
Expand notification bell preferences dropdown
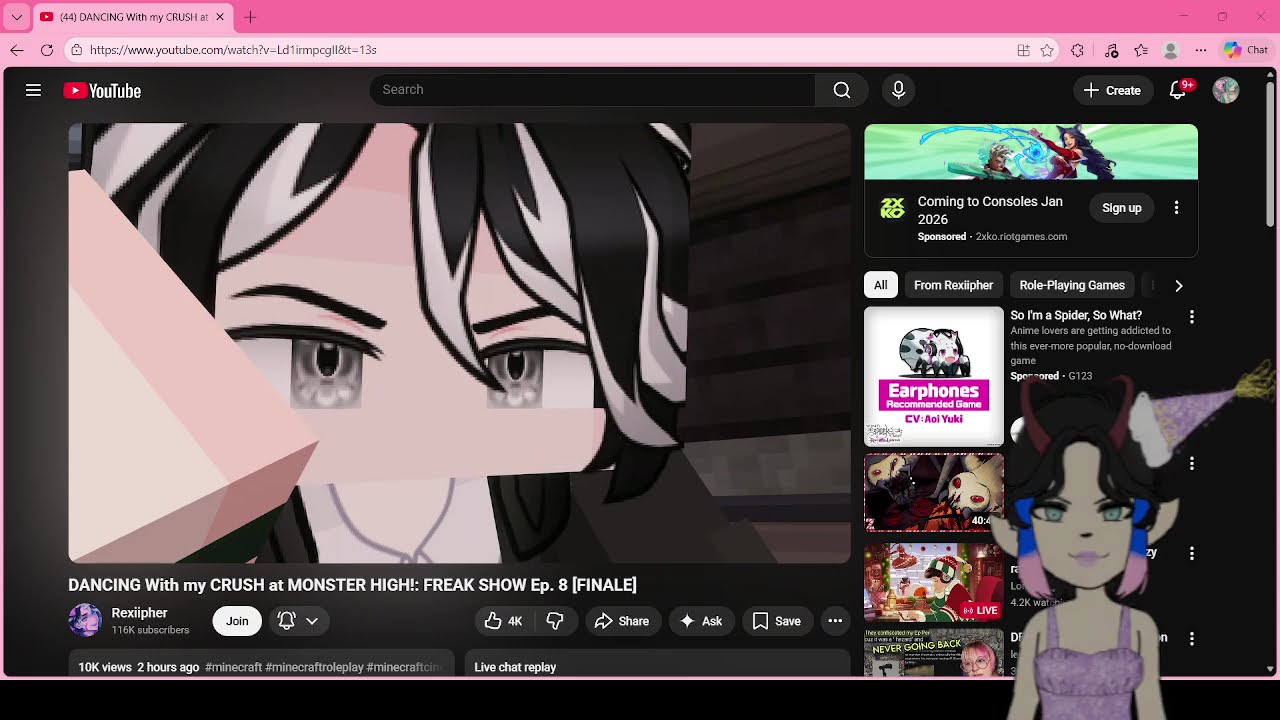tap(298, 621)
